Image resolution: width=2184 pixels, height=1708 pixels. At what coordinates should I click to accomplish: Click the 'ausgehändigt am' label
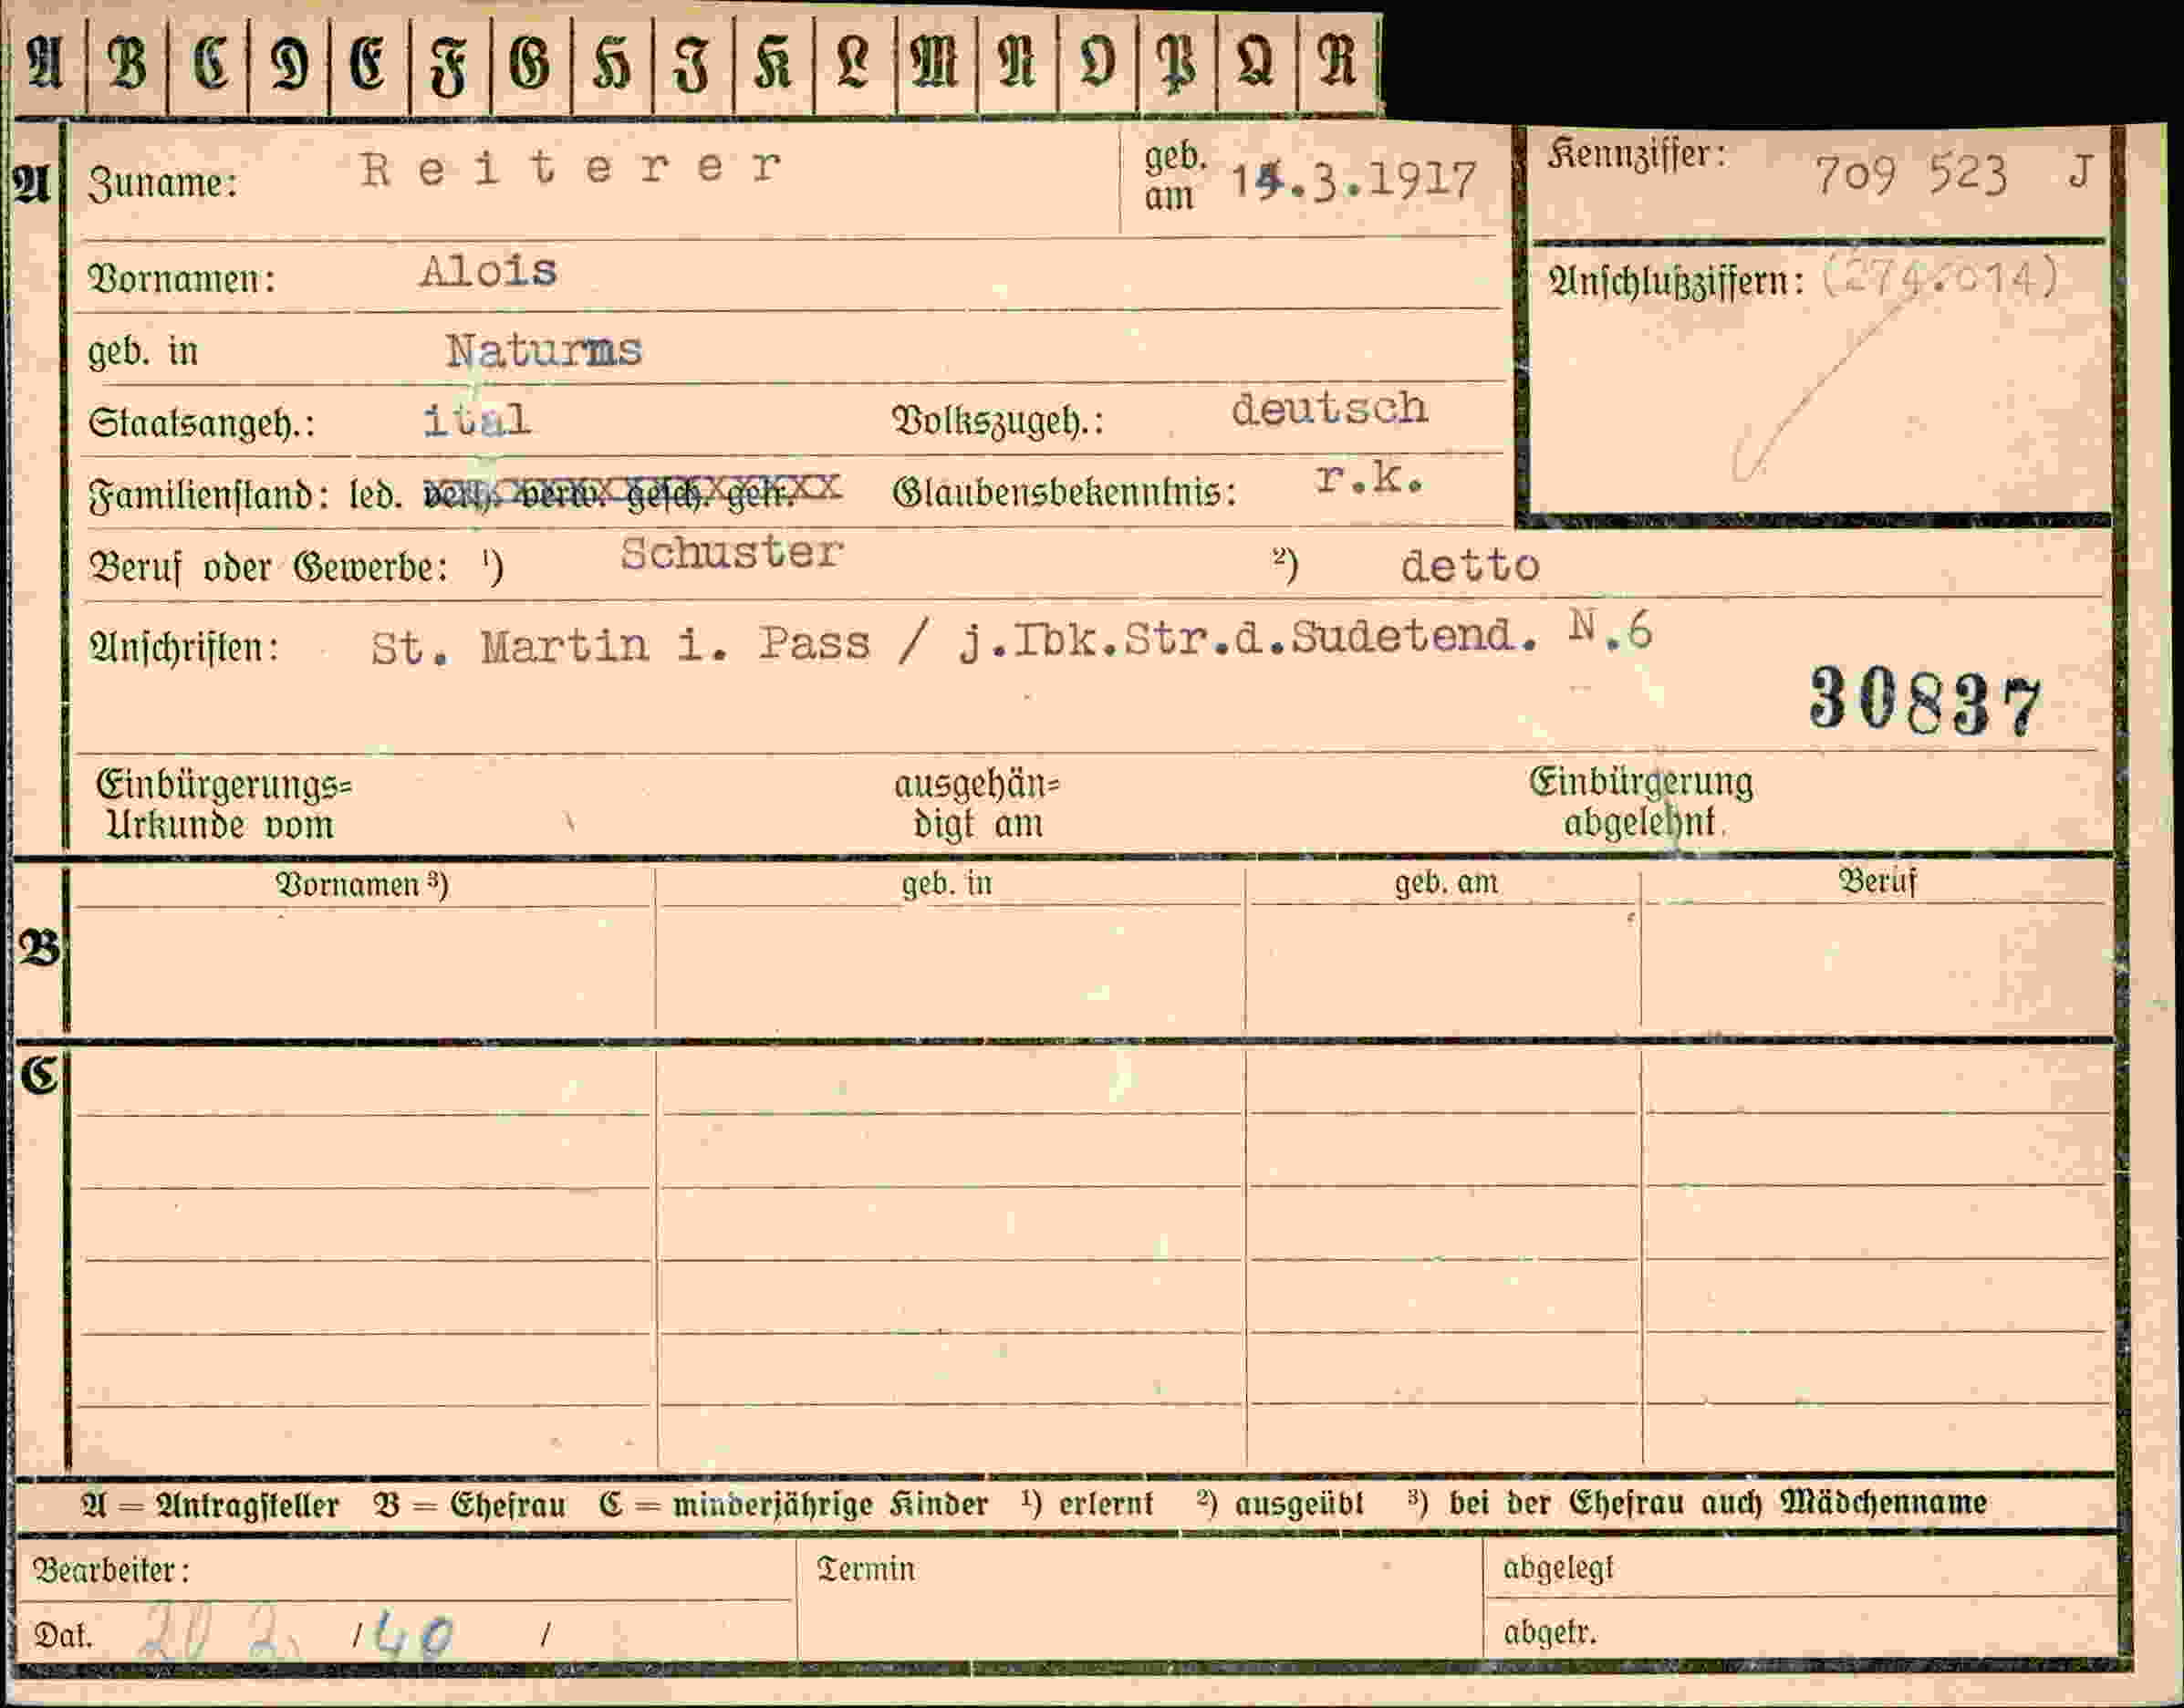(x=977, y=805)
